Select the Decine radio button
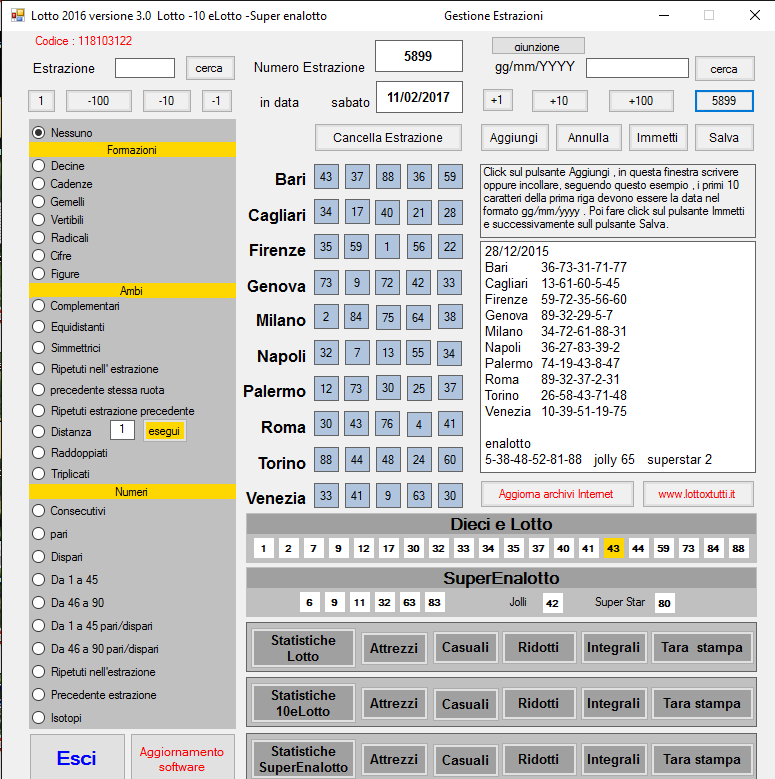The height and width of the screenshot is (779, 775). 39,166
